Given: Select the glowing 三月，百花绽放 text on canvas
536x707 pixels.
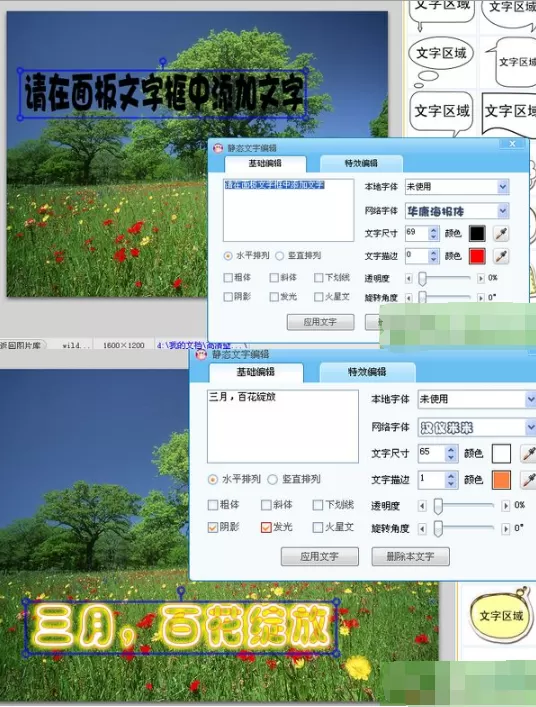Looking at the screenshot, I should [181, 627].
